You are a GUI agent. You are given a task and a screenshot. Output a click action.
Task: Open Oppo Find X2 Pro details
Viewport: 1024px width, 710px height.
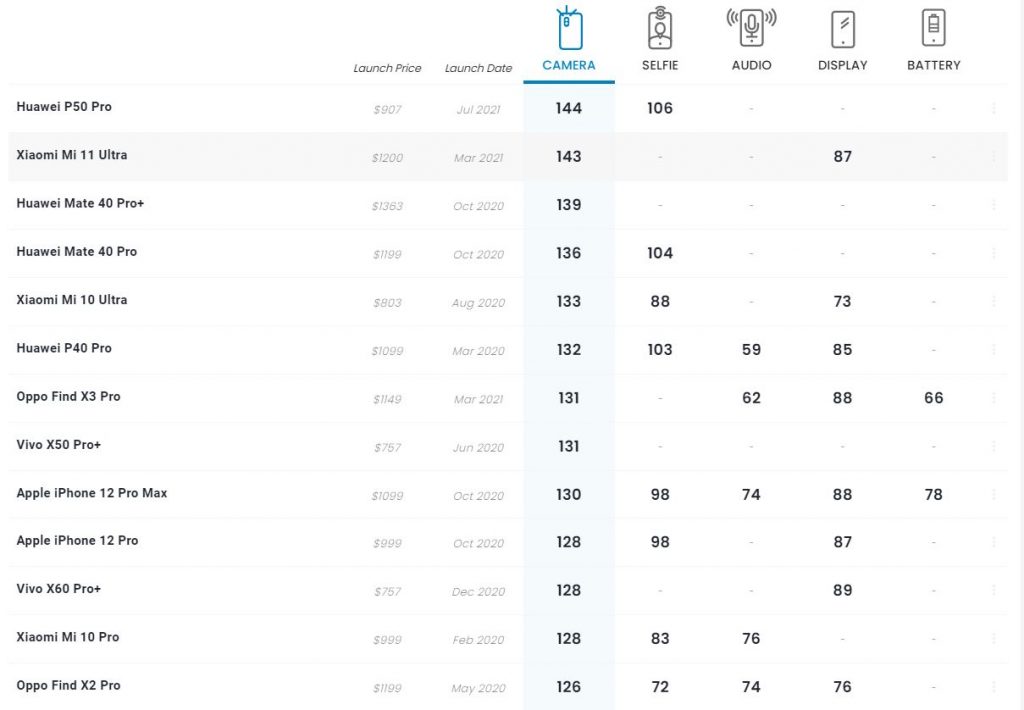click(69, 685)
